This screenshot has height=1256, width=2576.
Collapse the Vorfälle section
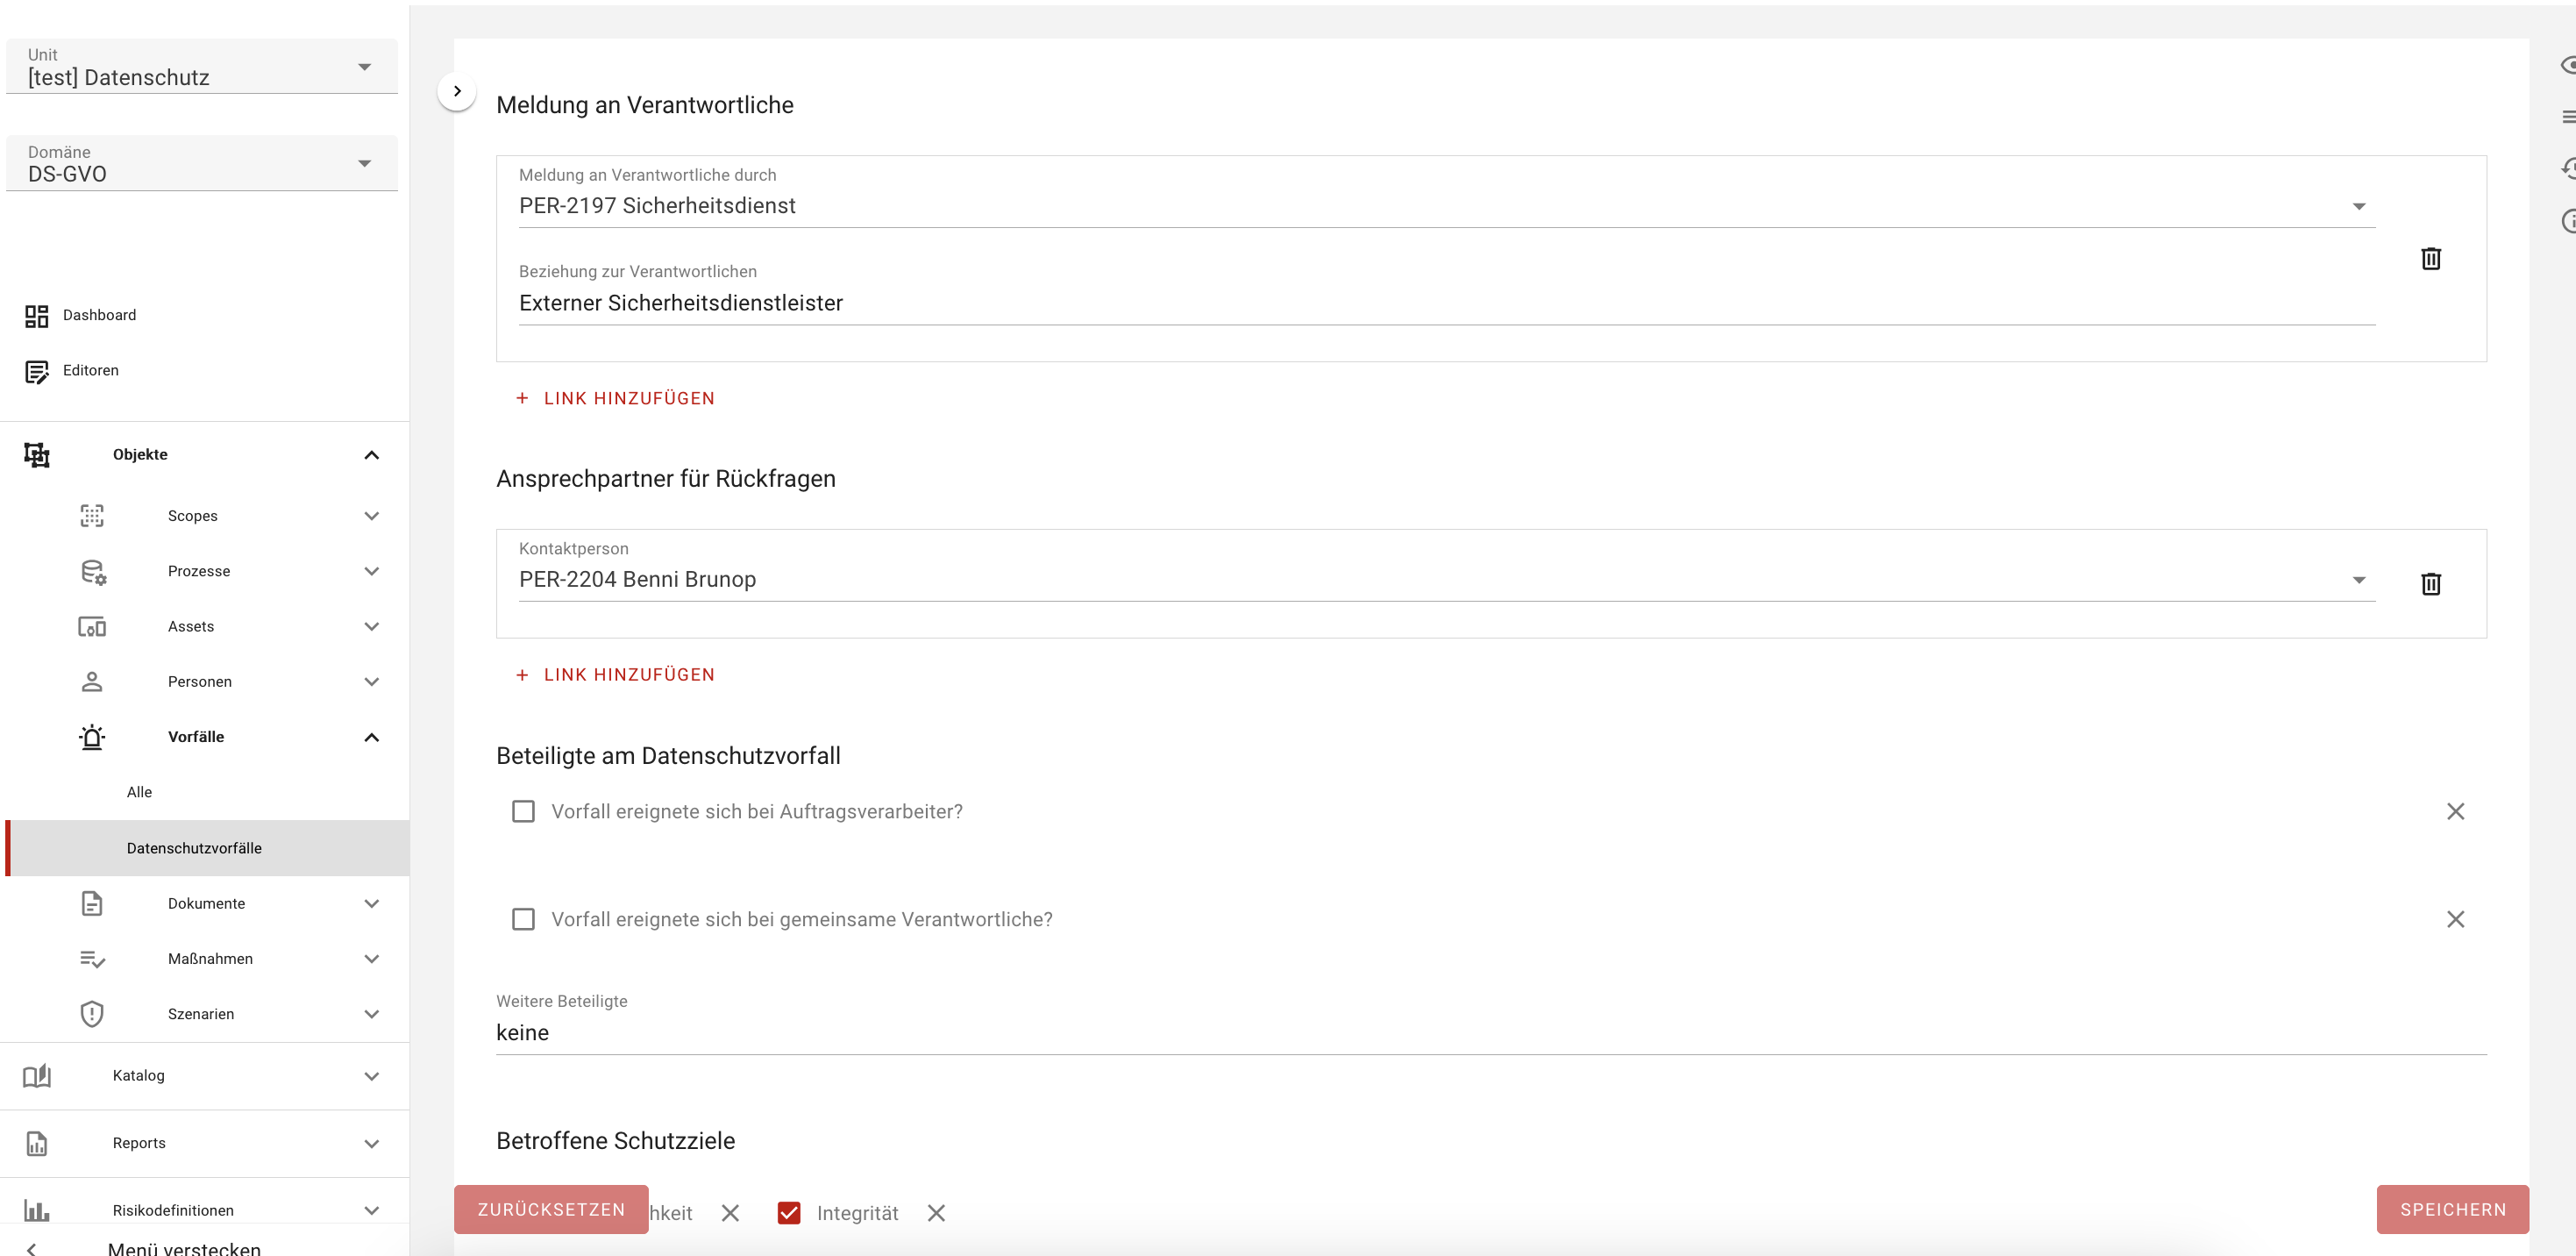click(x=371, y=737)
